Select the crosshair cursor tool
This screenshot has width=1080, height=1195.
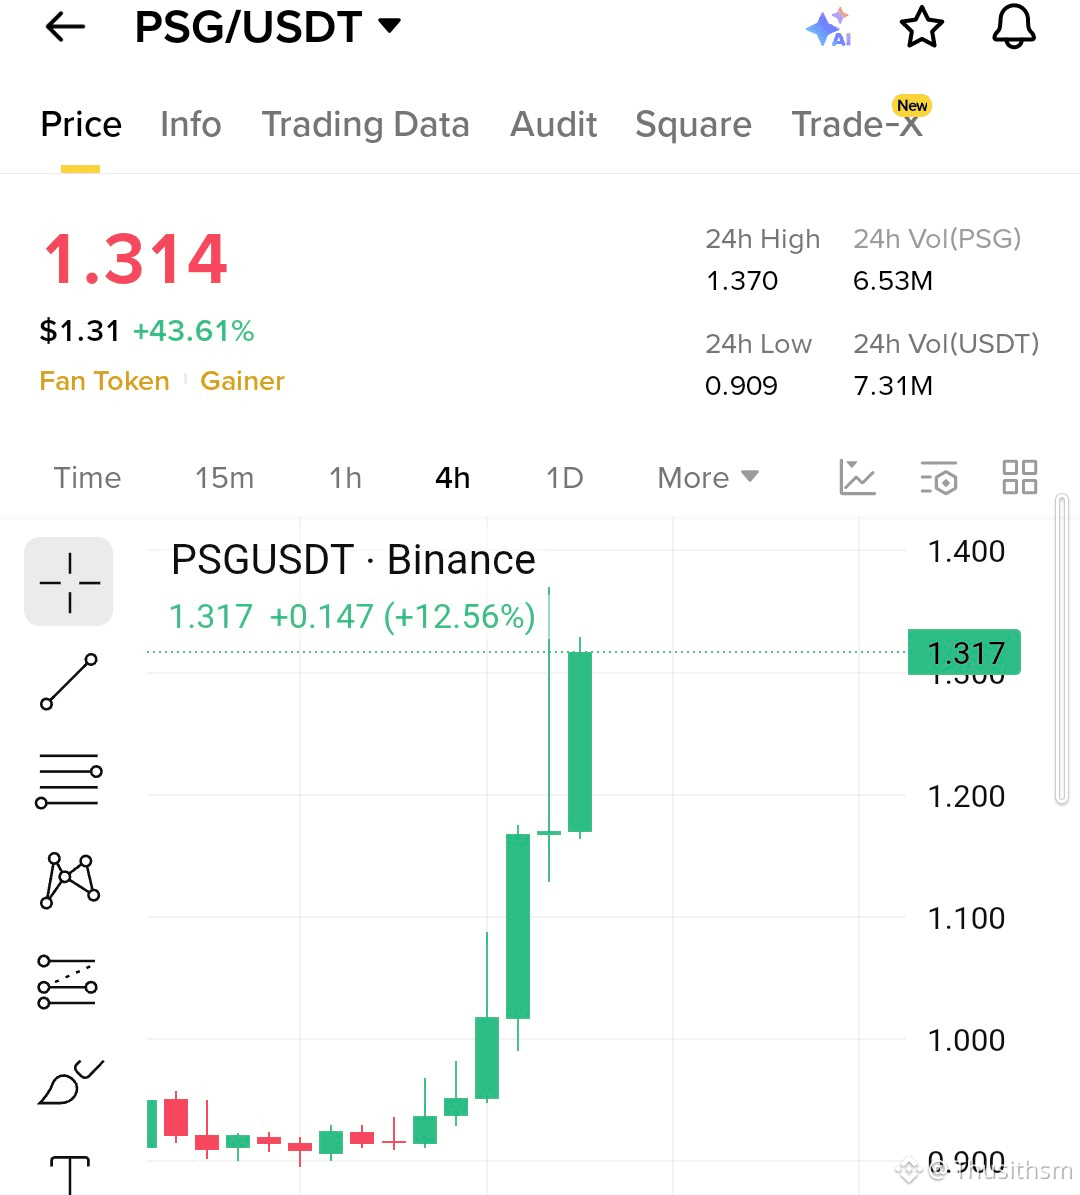coord(69,581)
